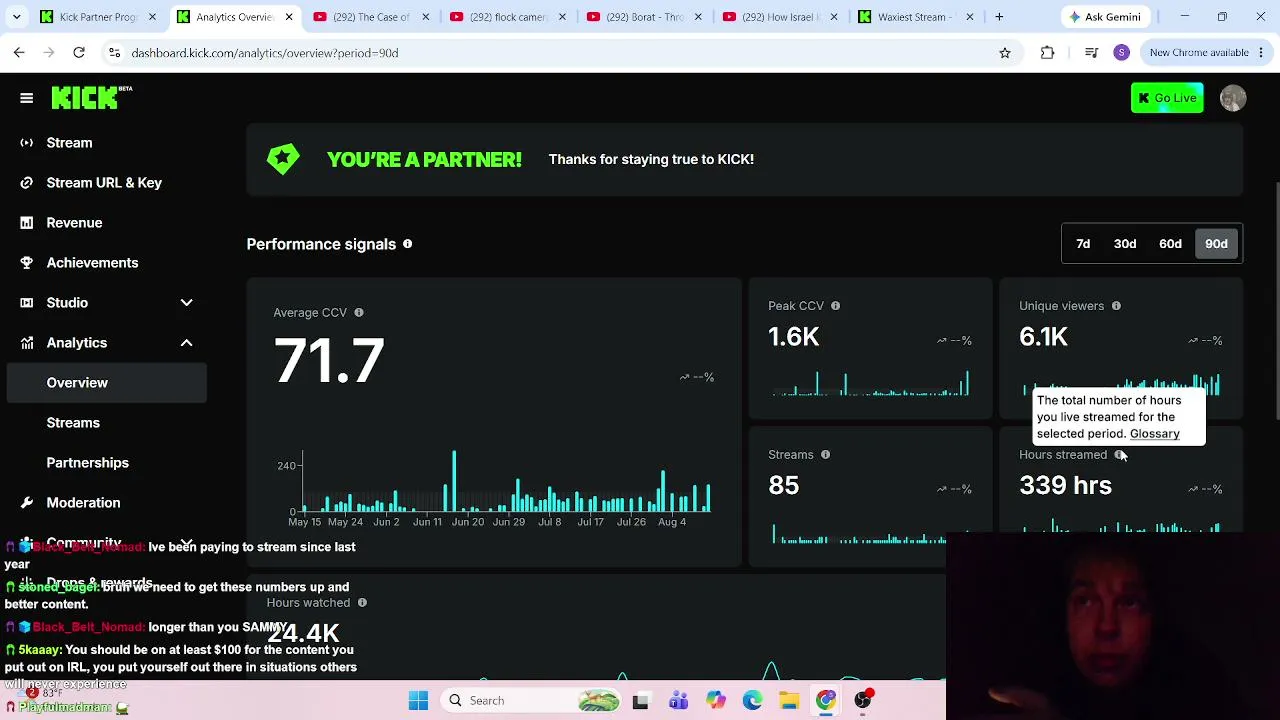This screenshot has height=720, width=1280.
Task: Switch to Waxiest Stream tab
Action: tap(917, 17)
